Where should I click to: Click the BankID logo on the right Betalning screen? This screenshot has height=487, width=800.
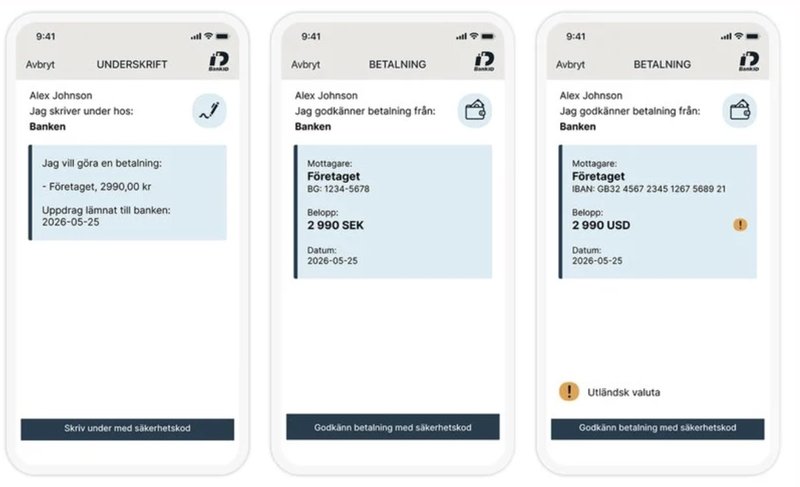(x=749, y=63)
